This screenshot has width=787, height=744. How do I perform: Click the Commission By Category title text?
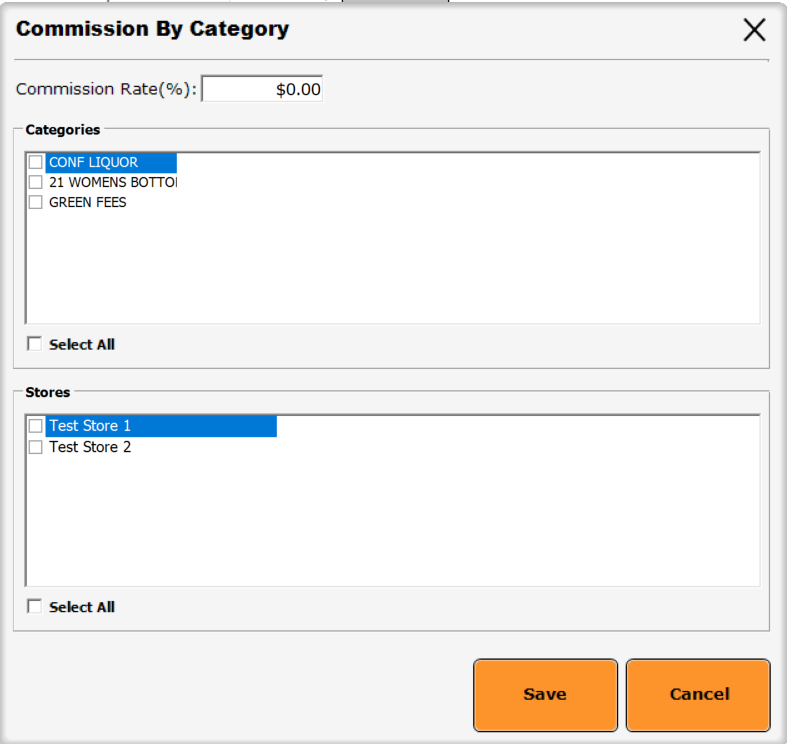pyautogui.click(x=152, y=29)
